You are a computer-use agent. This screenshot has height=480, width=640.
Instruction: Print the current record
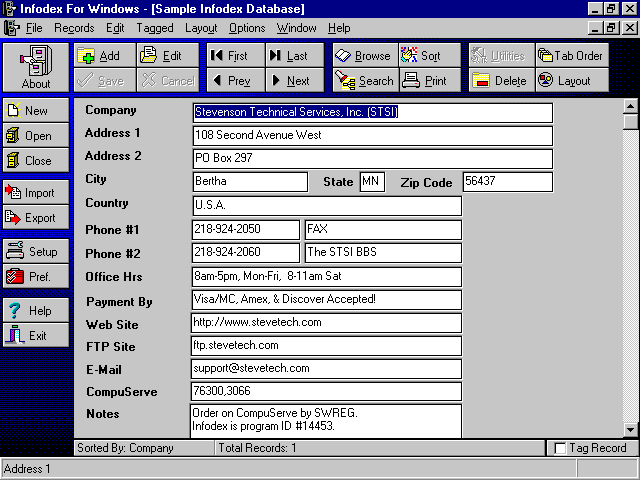point(424,81)
